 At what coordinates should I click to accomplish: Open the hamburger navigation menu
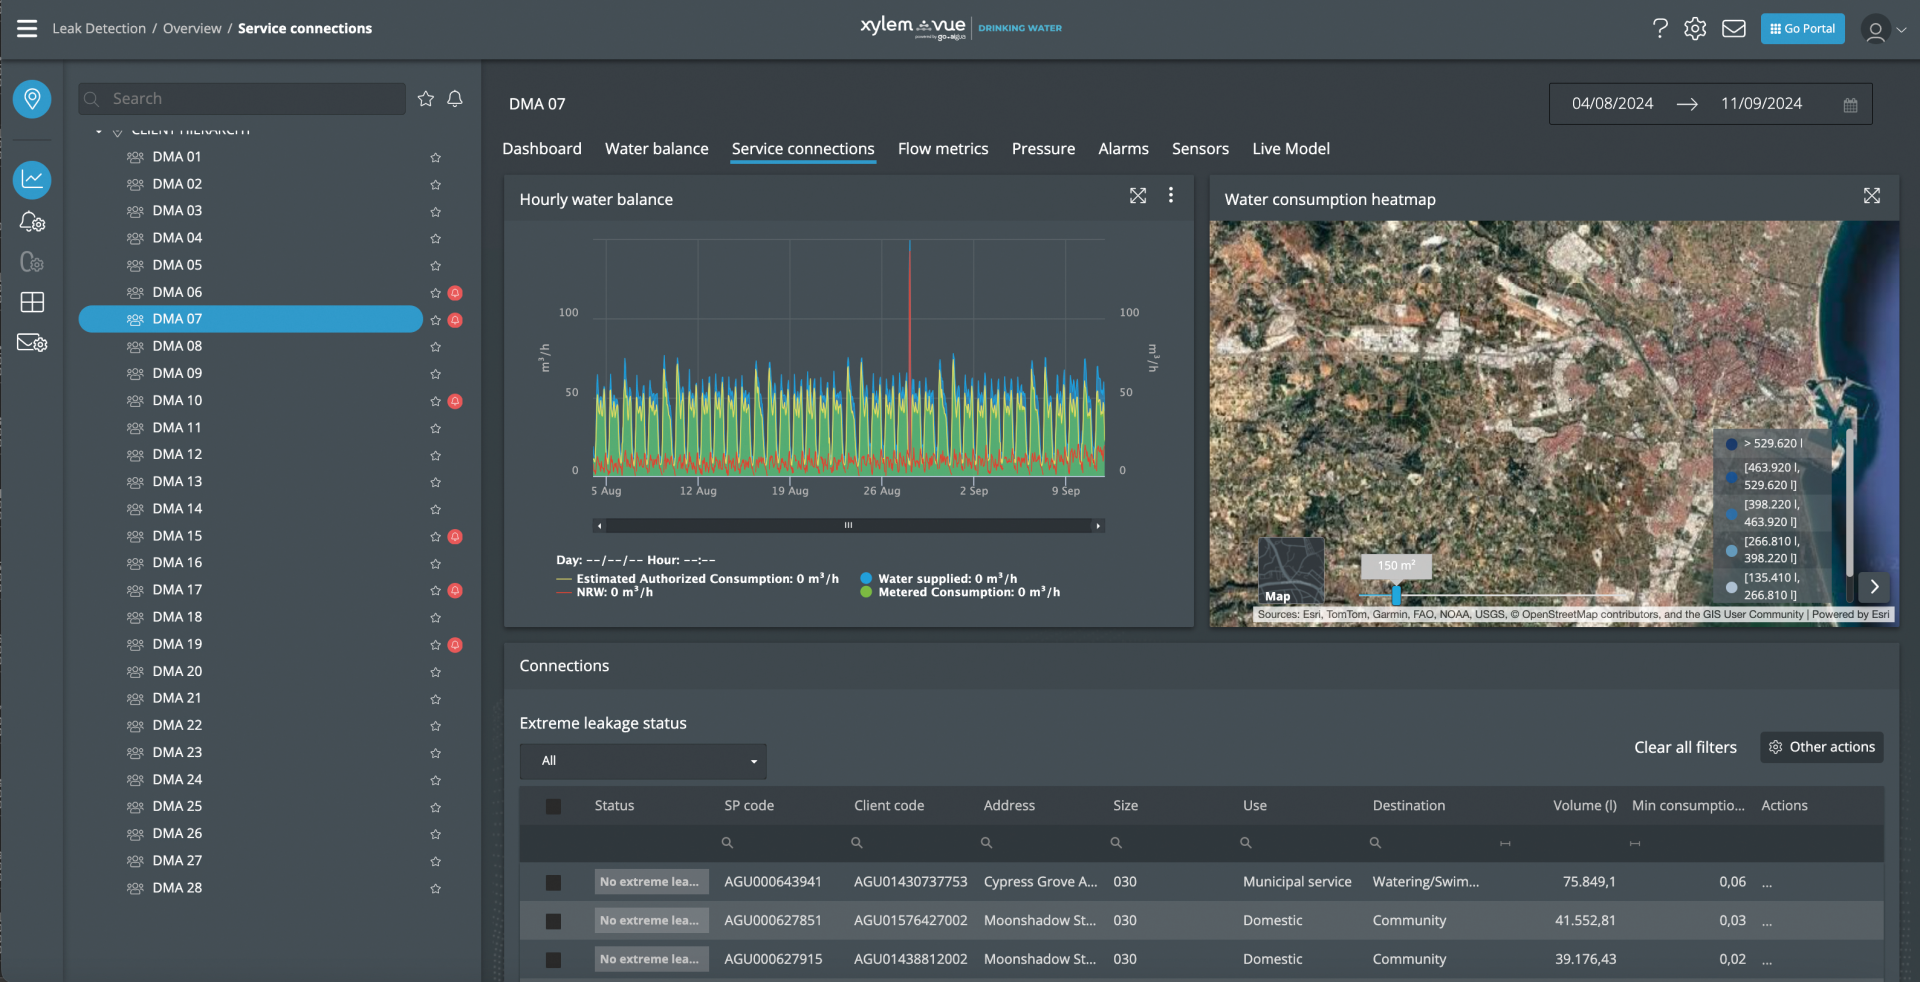pyautogui.click(x=27, y=29)
